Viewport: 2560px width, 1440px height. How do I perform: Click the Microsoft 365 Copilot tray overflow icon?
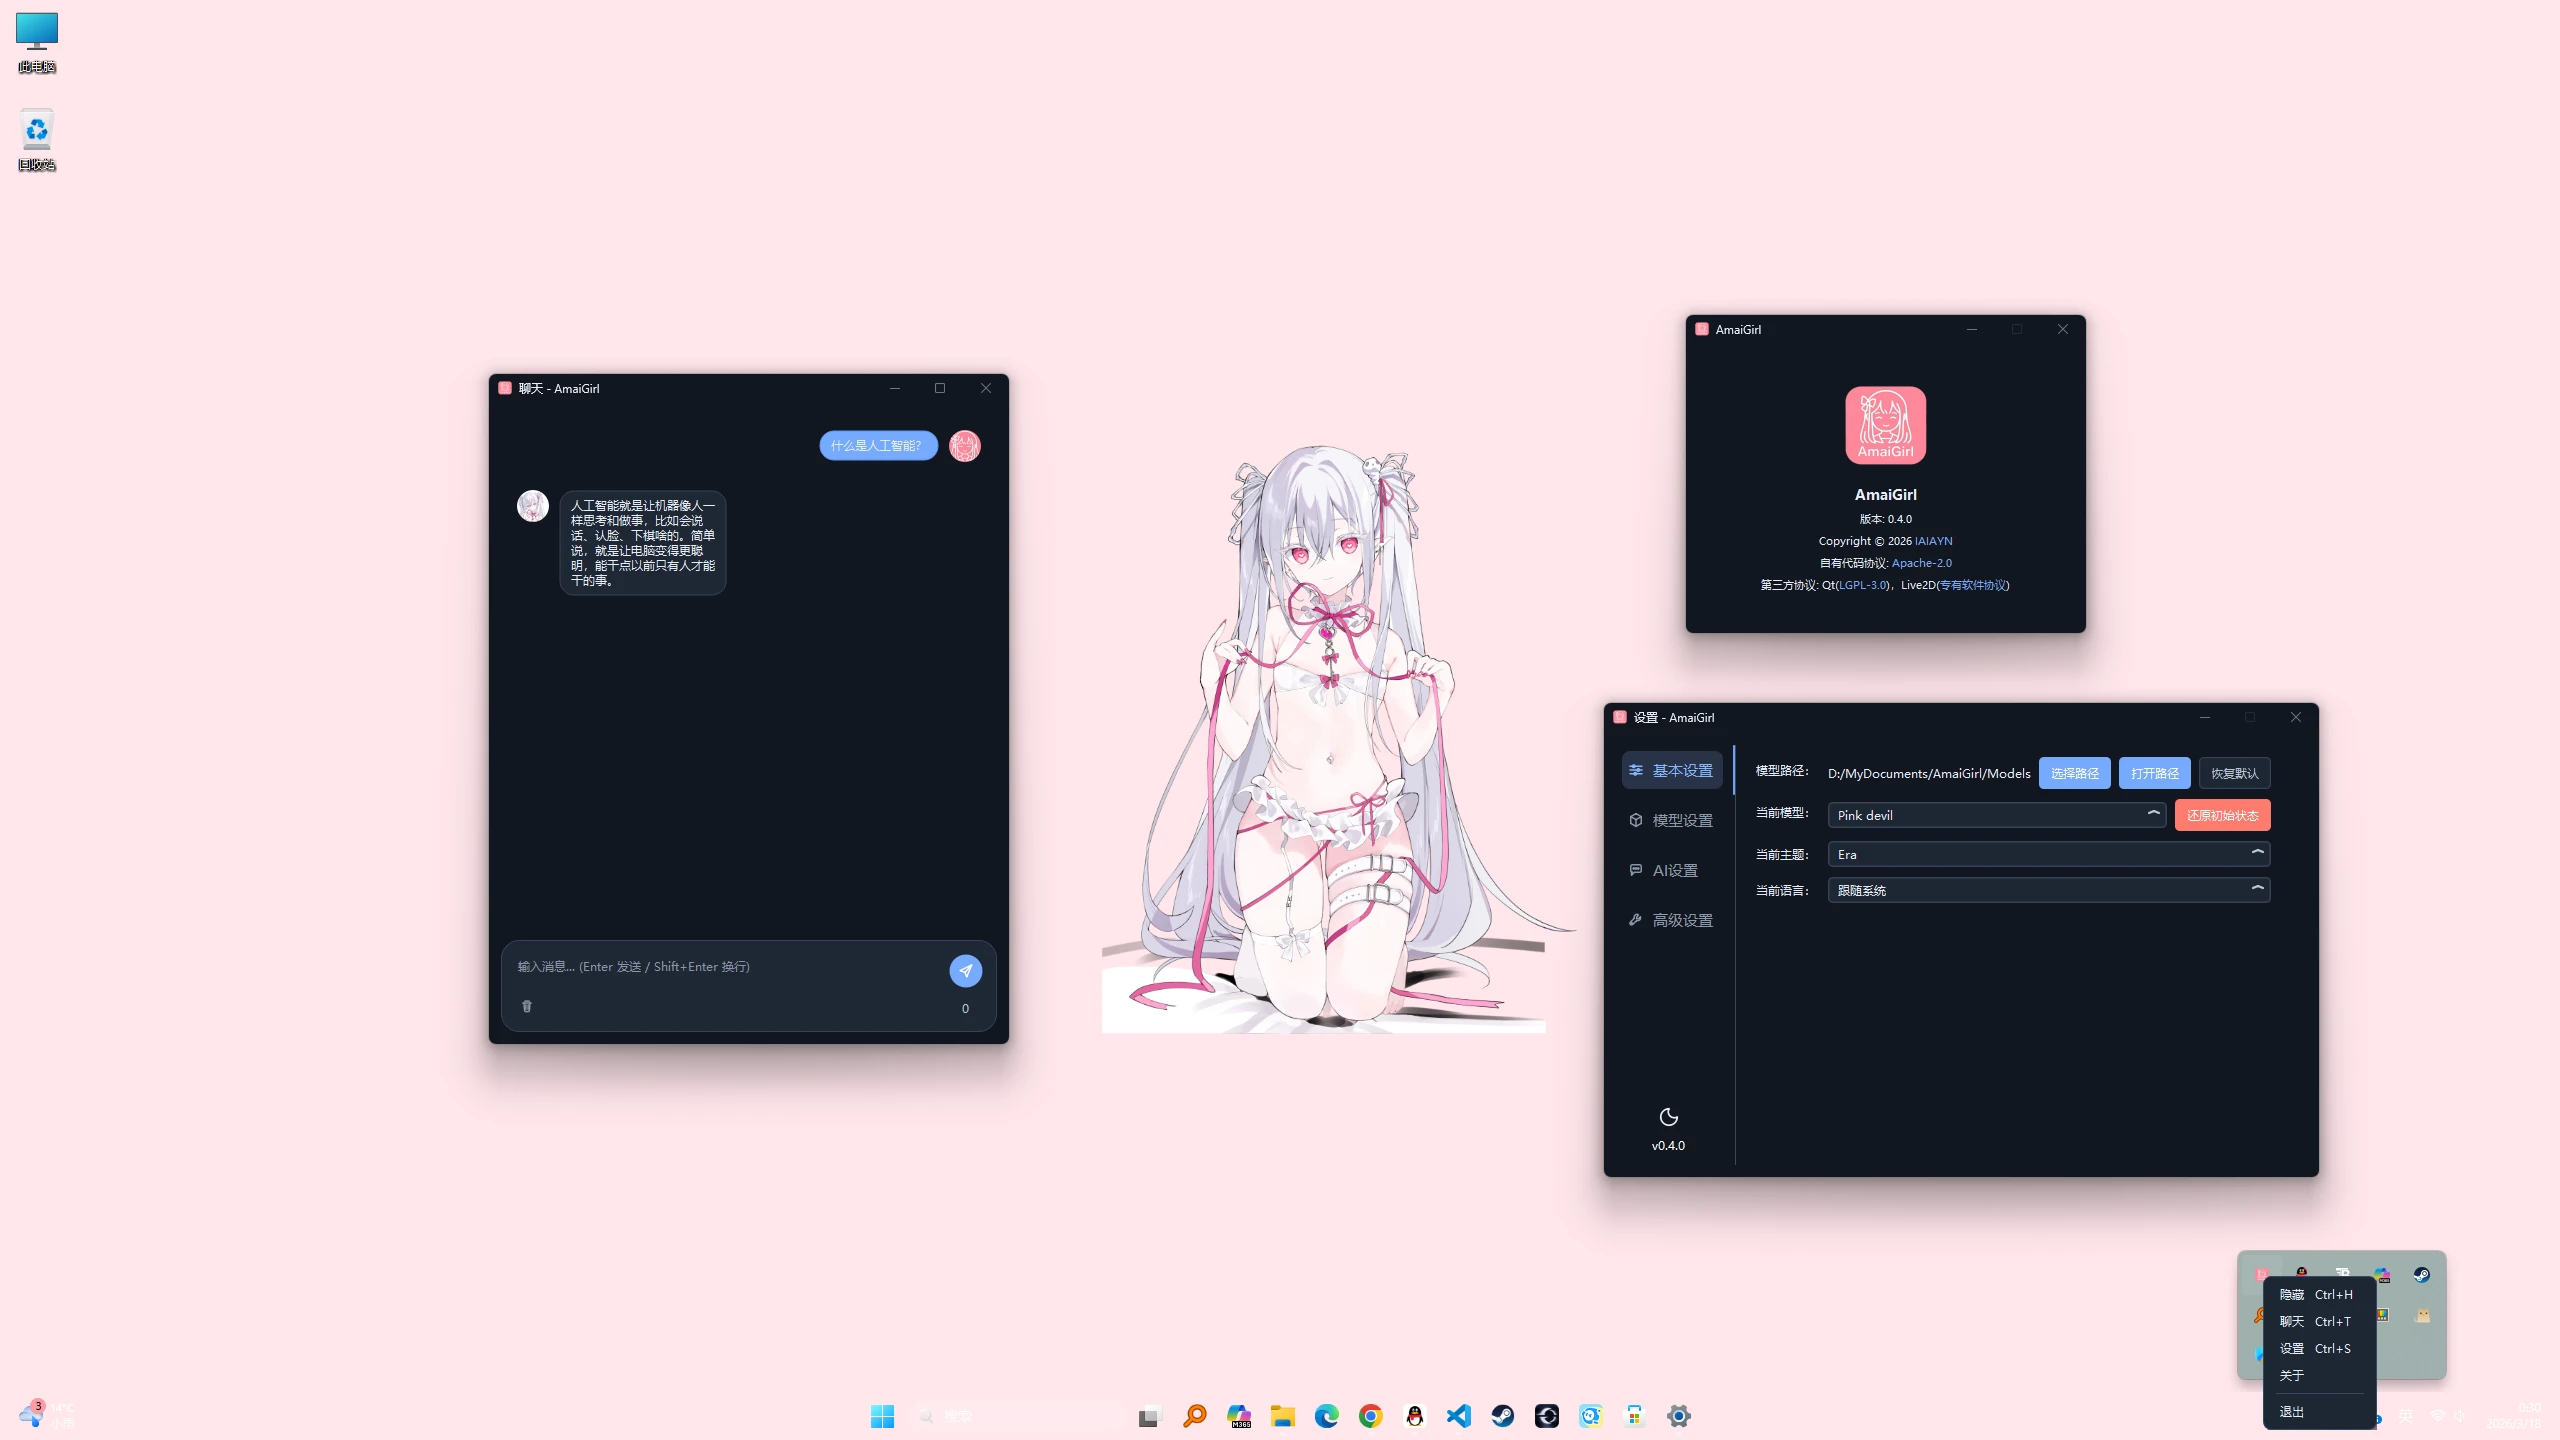click(2382, 1274)
